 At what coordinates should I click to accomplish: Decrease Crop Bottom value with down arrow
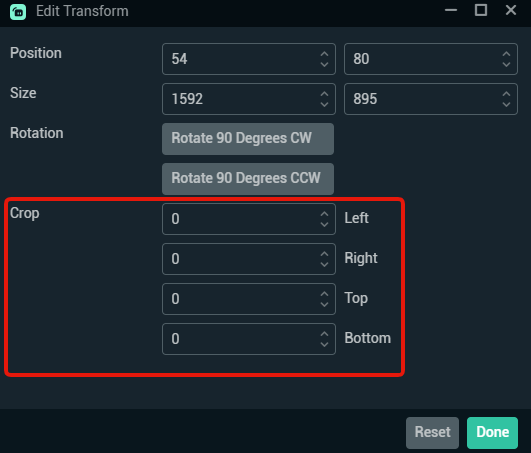[x=324, y=344]
